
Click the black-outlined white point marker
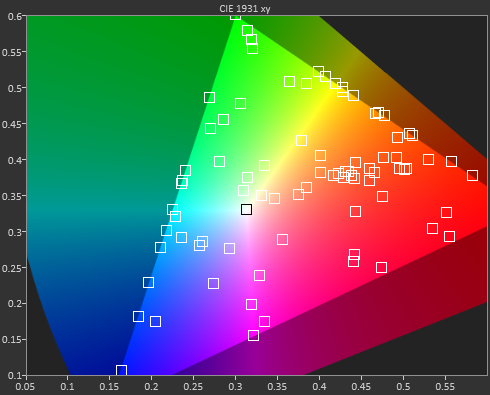click(246, 210)
